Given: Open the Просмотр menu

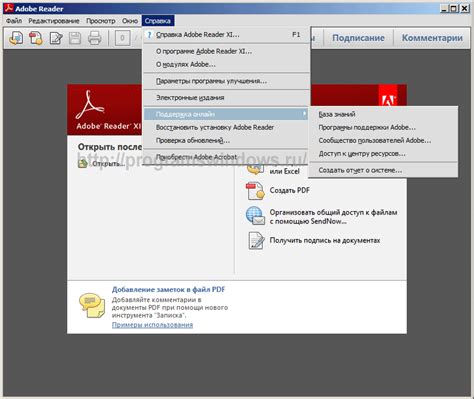Looking at the screenshot, I should point(101,21).
